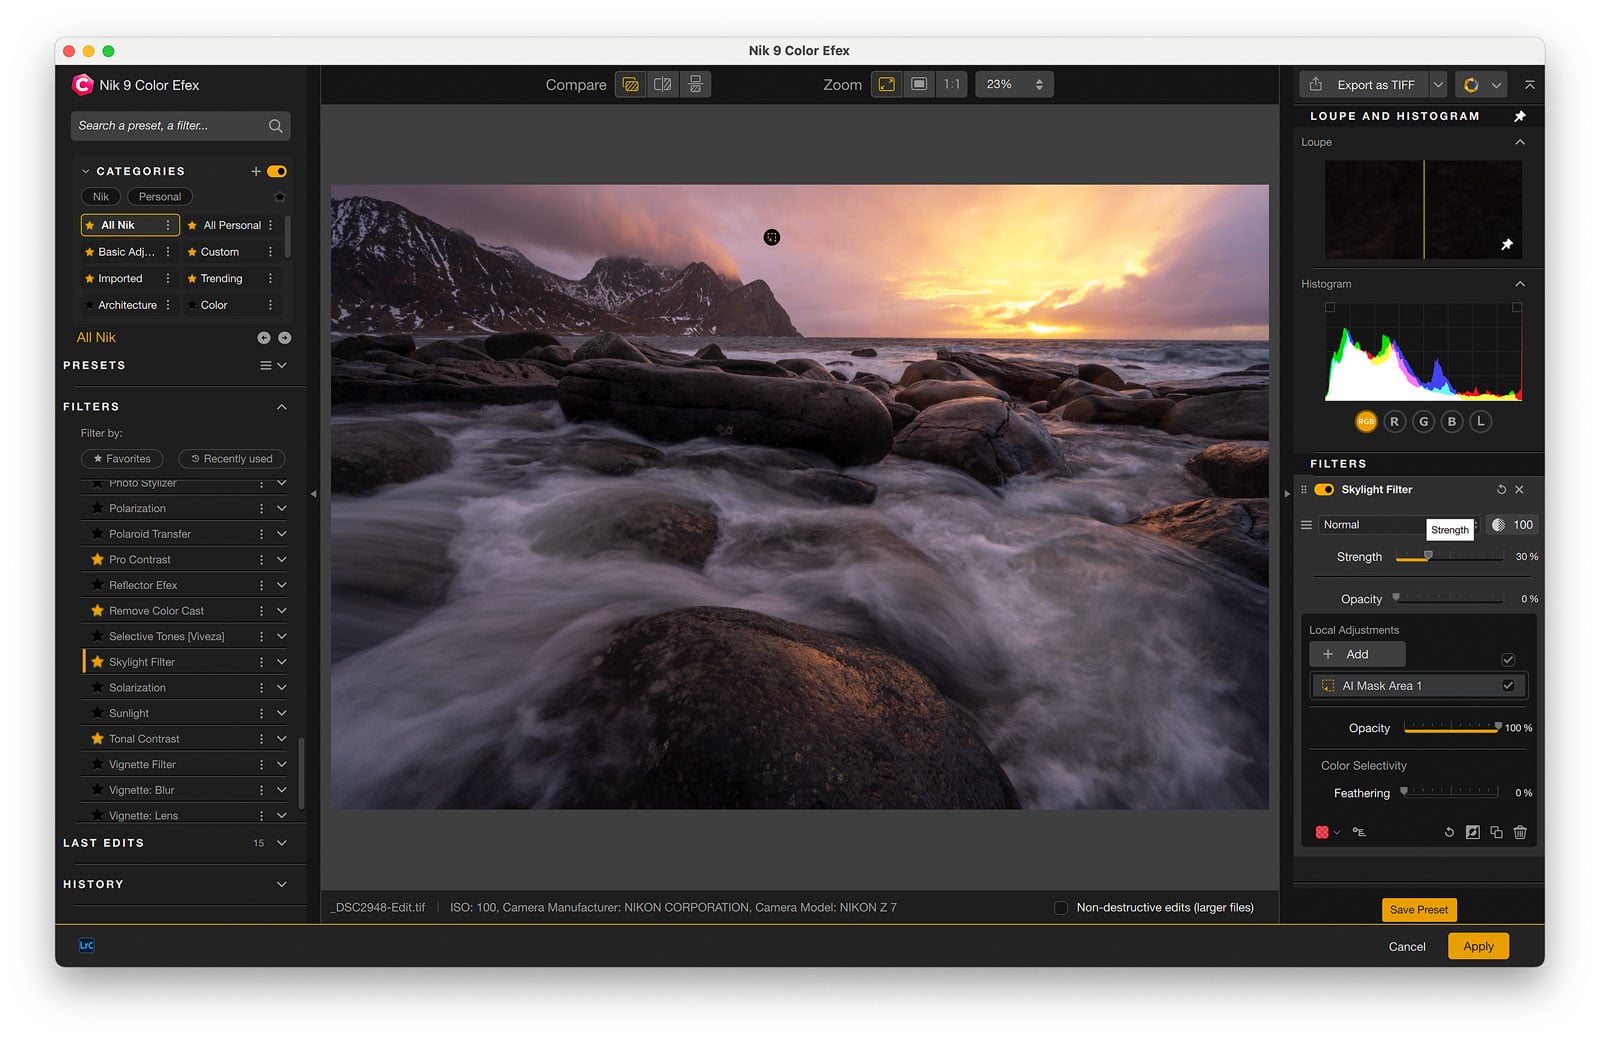Expand the Presets section chevron
The image size is (1600, 1040).
[x=282, y=366]
